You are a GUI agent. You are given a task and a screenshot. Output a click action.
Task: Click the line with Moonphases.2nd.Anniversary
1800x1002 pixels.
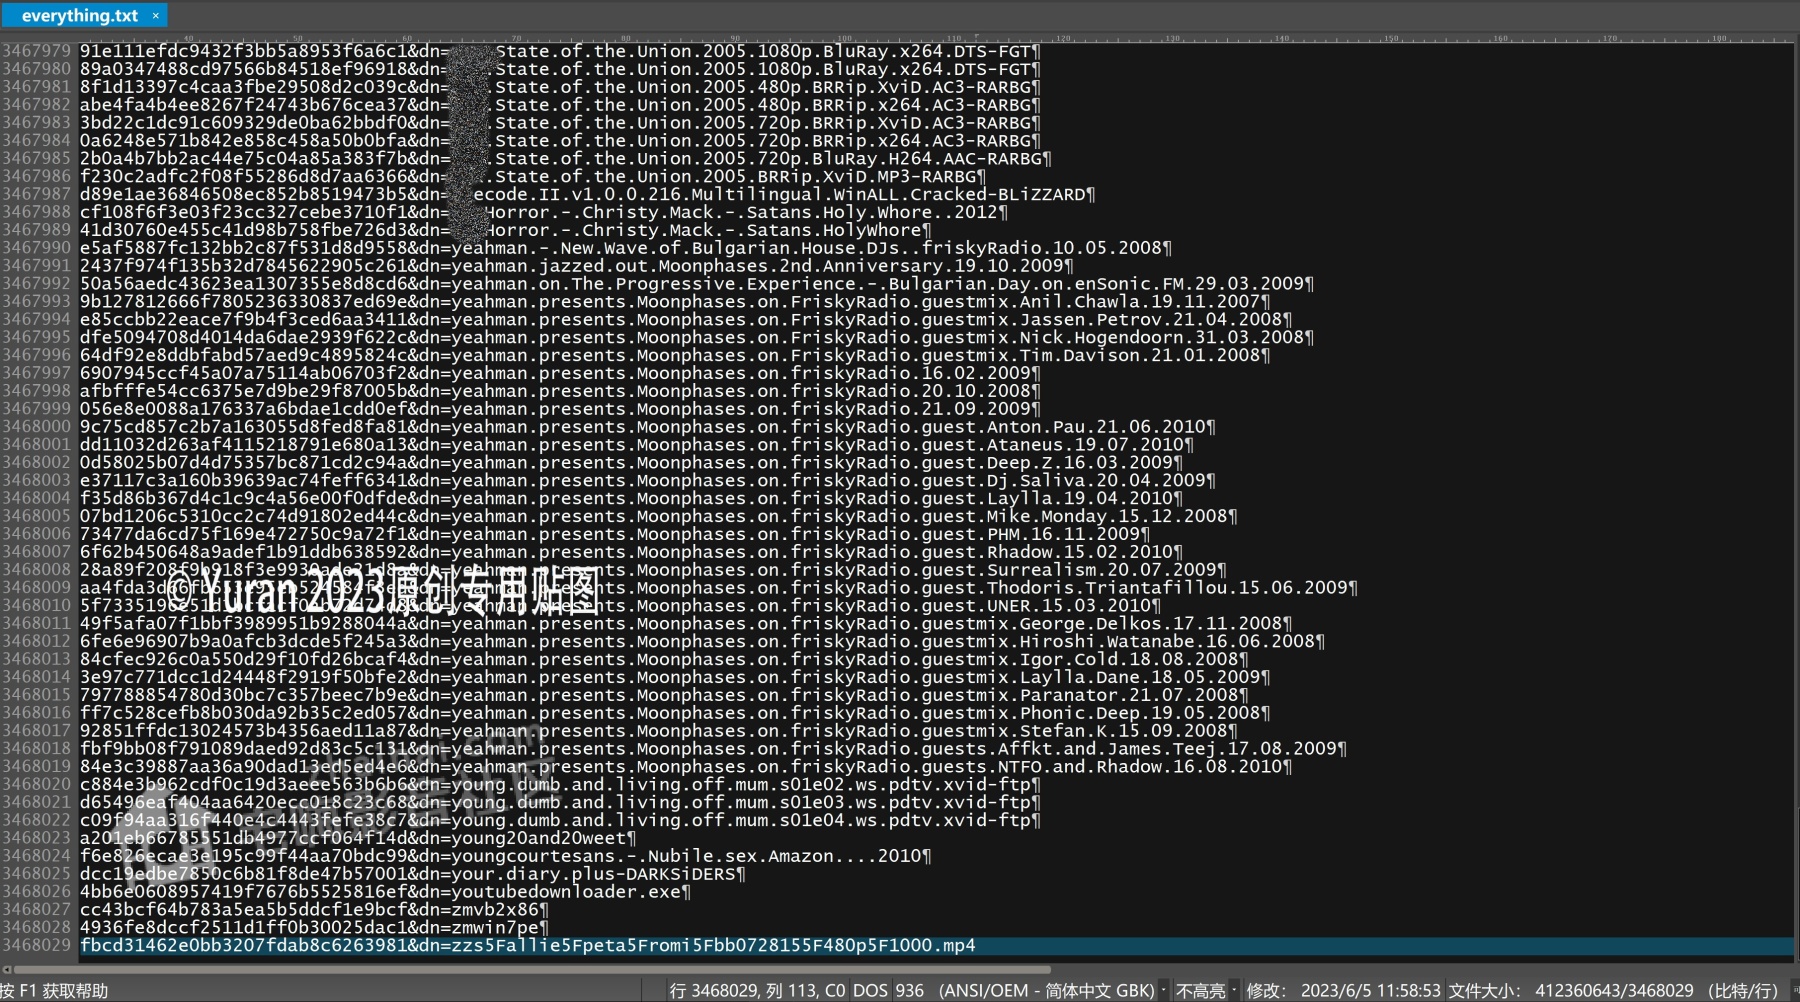pyautogui.click(x=577, y=266)
